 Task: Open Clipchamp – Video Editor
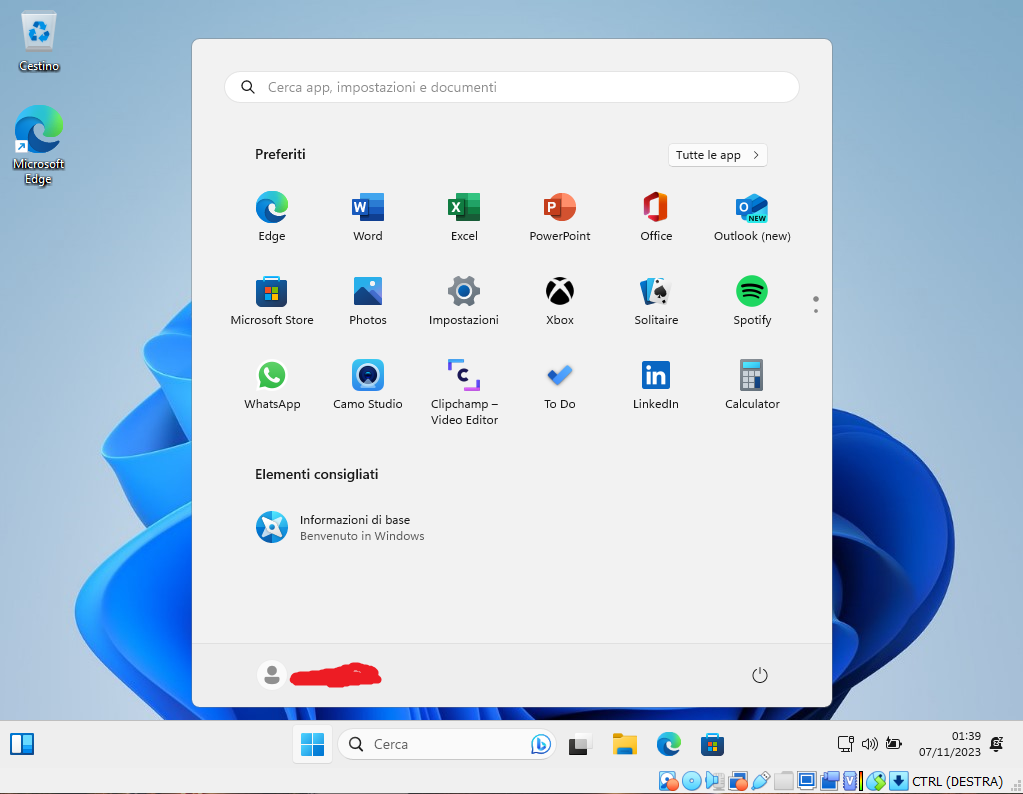click(464, 393)
